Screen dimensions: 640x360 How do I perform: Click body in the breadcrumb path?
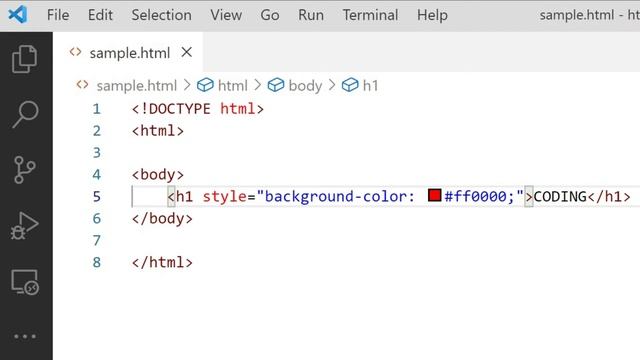point(305,86)
